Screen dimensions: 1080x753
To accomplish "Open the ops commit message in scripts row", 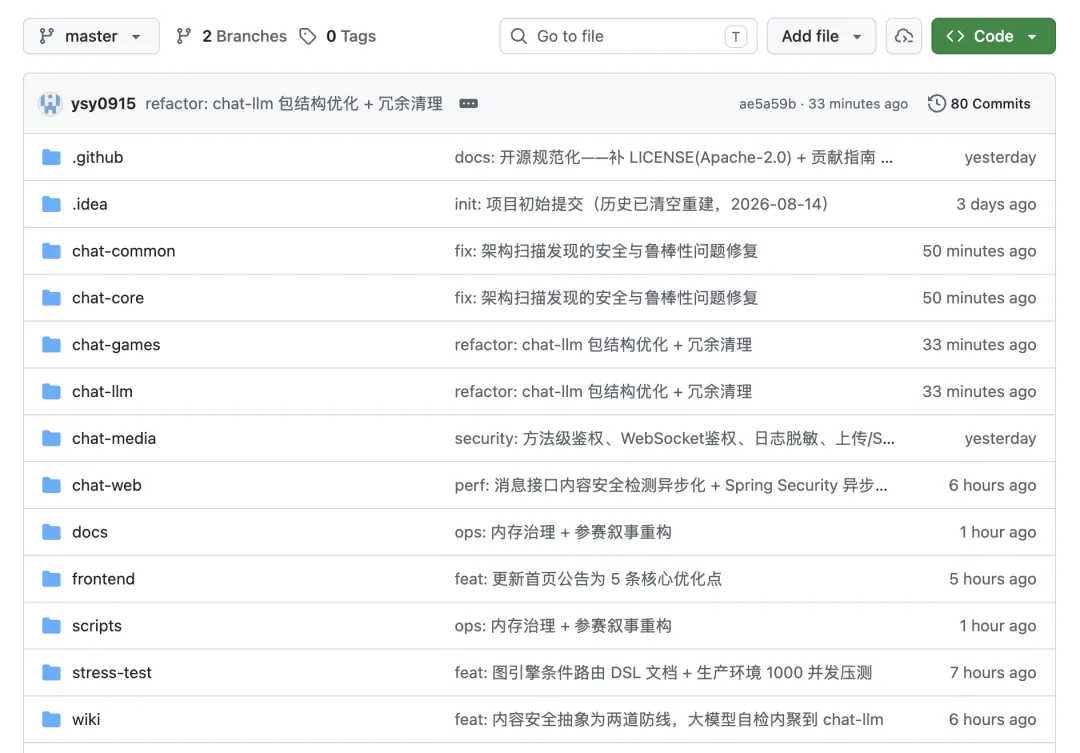I will 563,626.
